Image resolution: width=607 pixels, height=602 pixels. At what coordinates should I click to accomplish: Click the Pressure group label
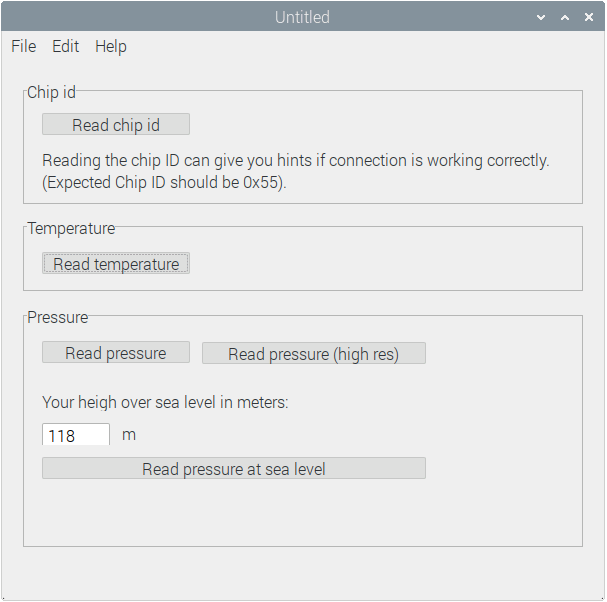(x=58, y=317)
